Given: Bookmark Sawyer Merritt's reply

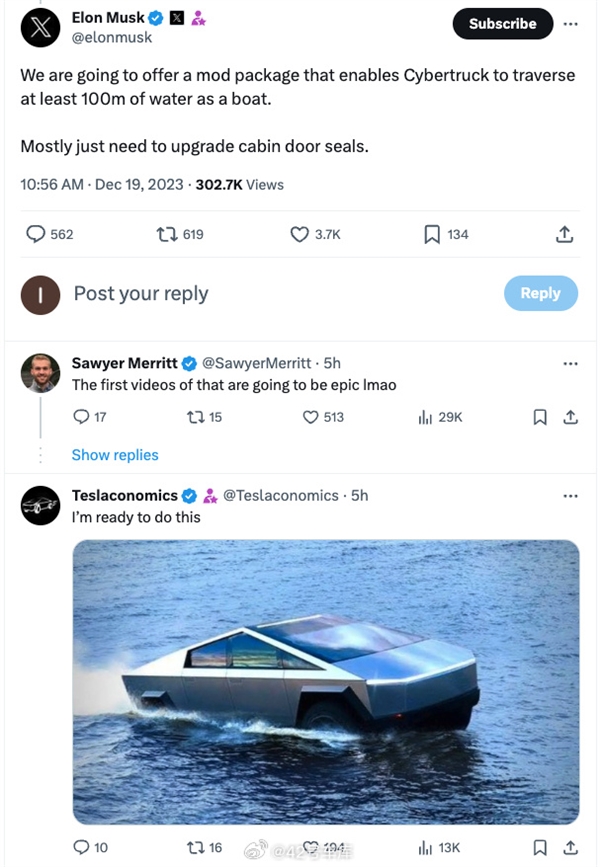Looking at the screenshot, I should pos(540,417).
